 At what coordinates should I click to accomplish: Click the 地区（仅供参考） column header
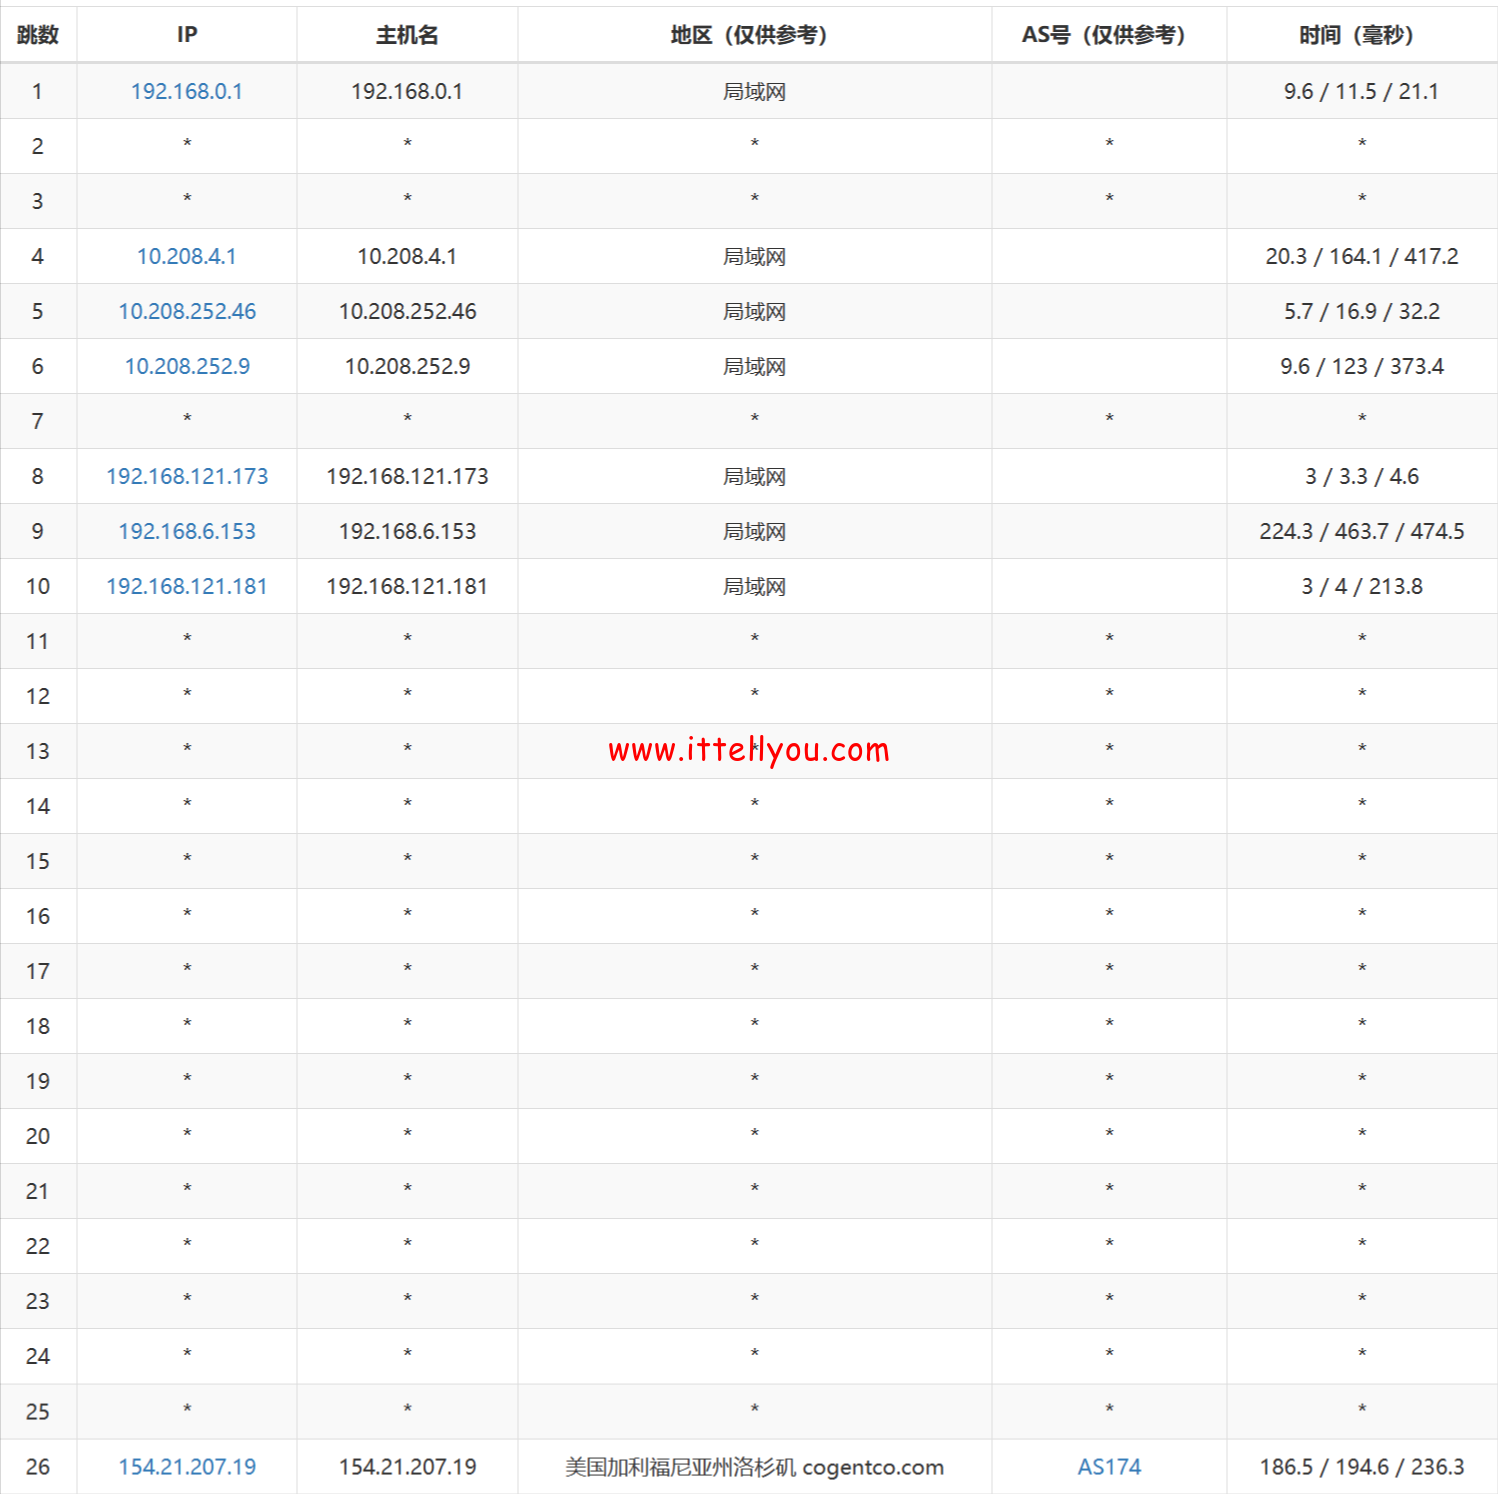coord(755,35)
